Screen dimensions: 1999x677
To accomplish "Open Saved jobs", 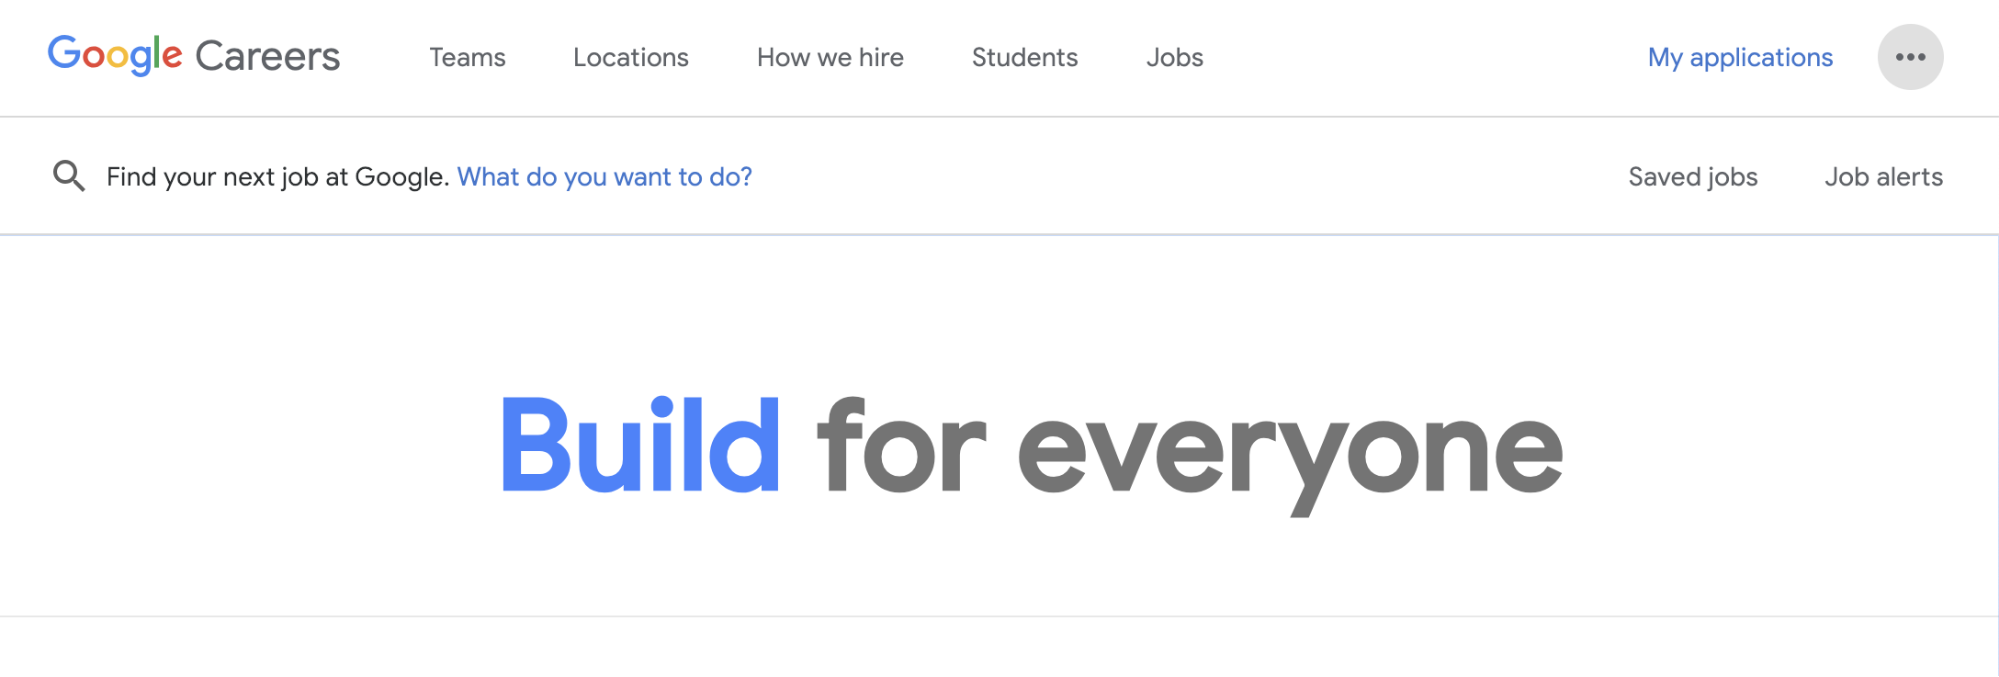I will pos(1692,177).
